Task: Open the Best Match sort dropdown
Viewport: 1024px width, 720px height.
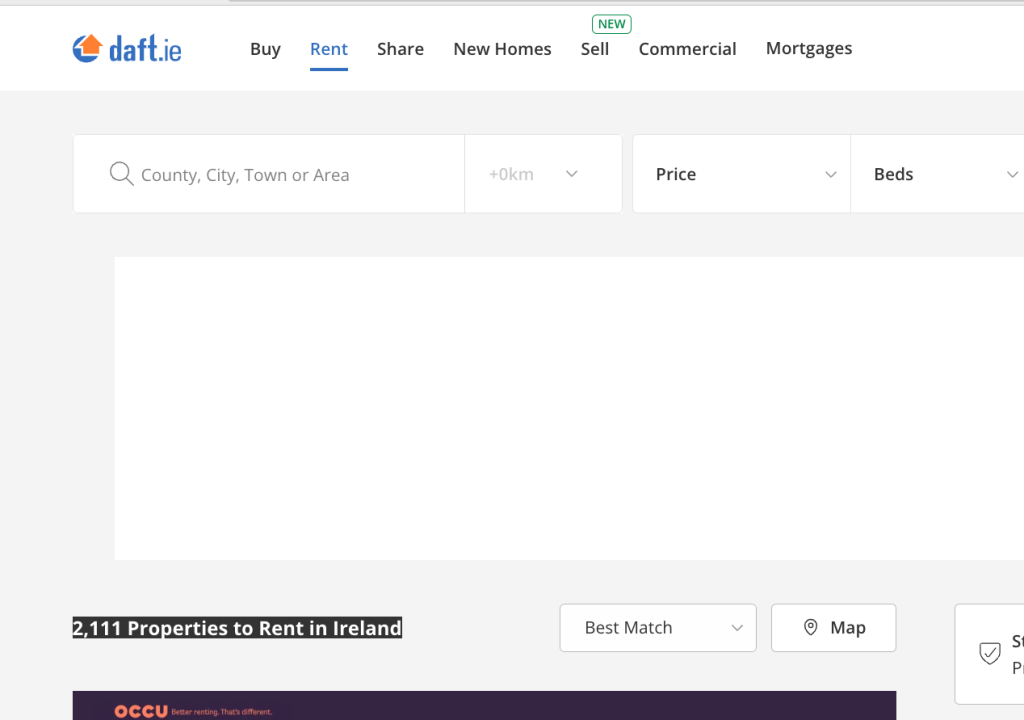Action: tap(658, 628)
